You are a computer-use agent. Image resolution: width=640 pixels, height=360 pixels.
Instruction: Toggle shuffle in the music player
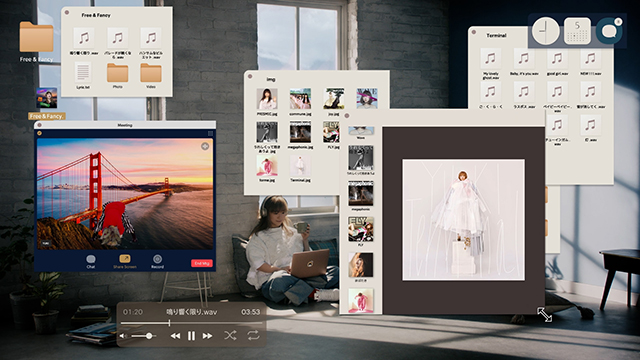click(230, 336)
